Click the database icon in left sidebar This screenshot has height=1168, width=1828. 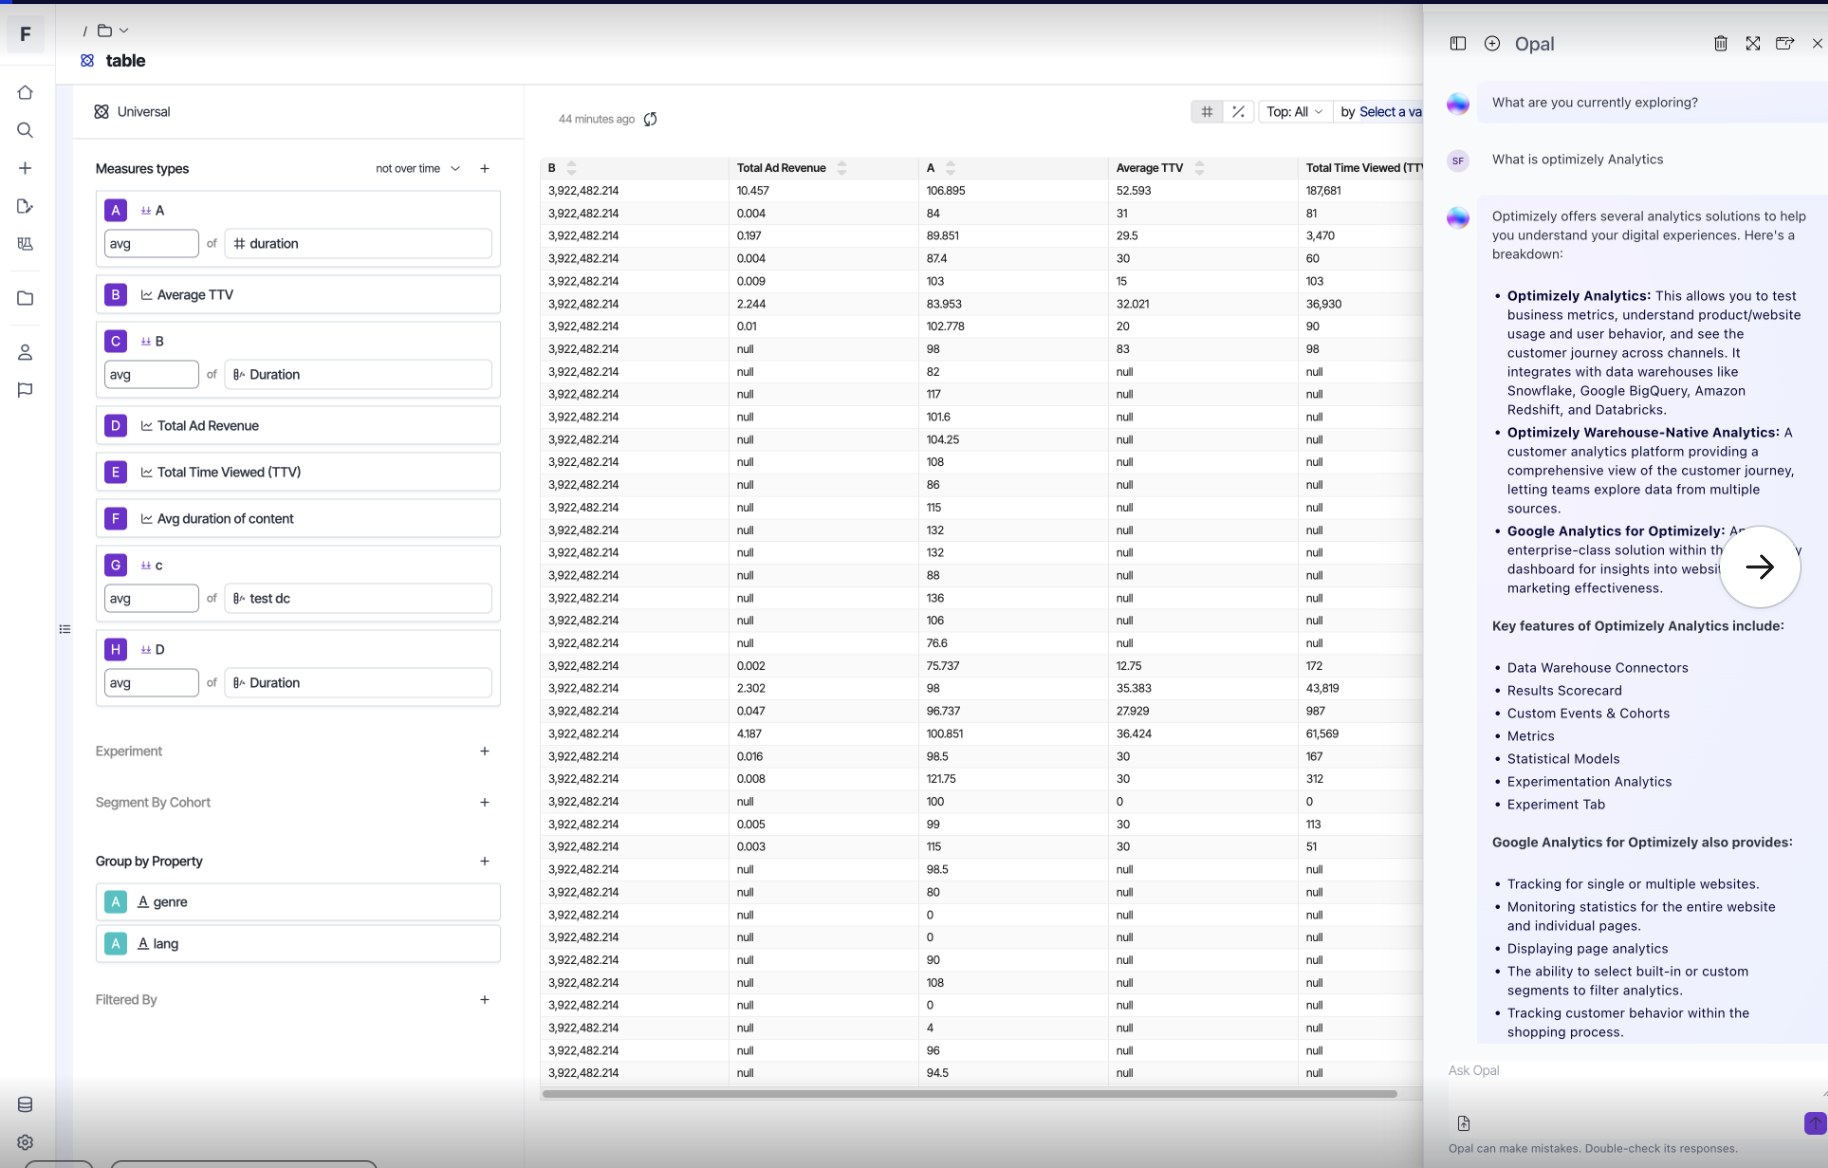point(25,1104)
